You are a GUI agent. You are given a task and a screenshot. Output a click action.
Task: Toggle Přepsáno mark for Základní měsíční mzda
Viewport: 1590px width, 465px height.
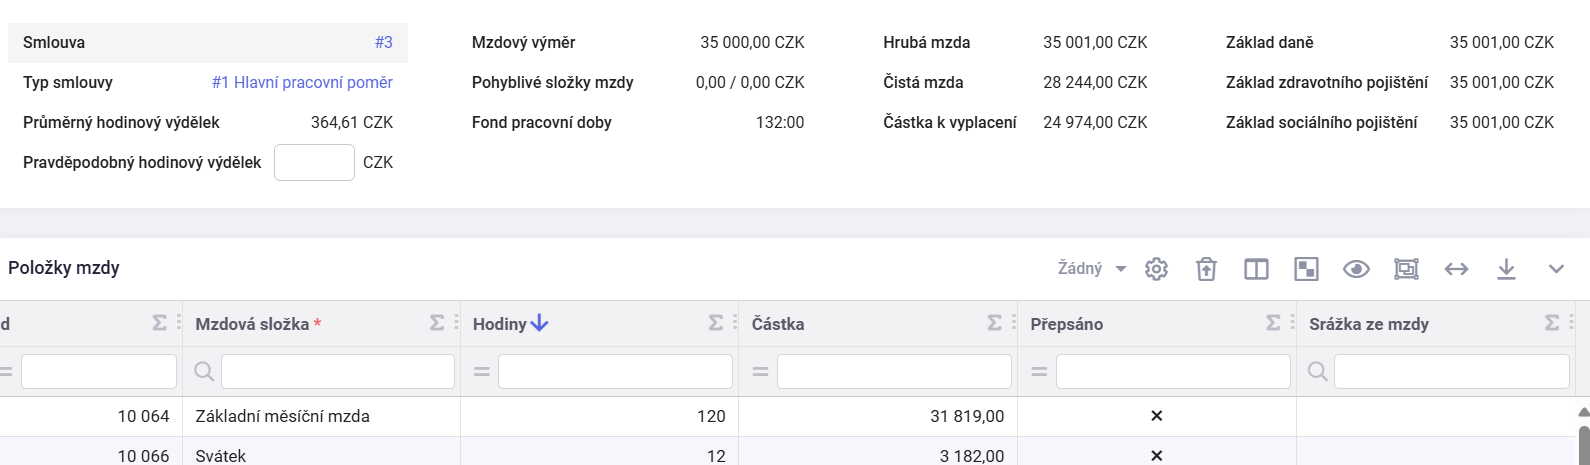point(1157,416)
